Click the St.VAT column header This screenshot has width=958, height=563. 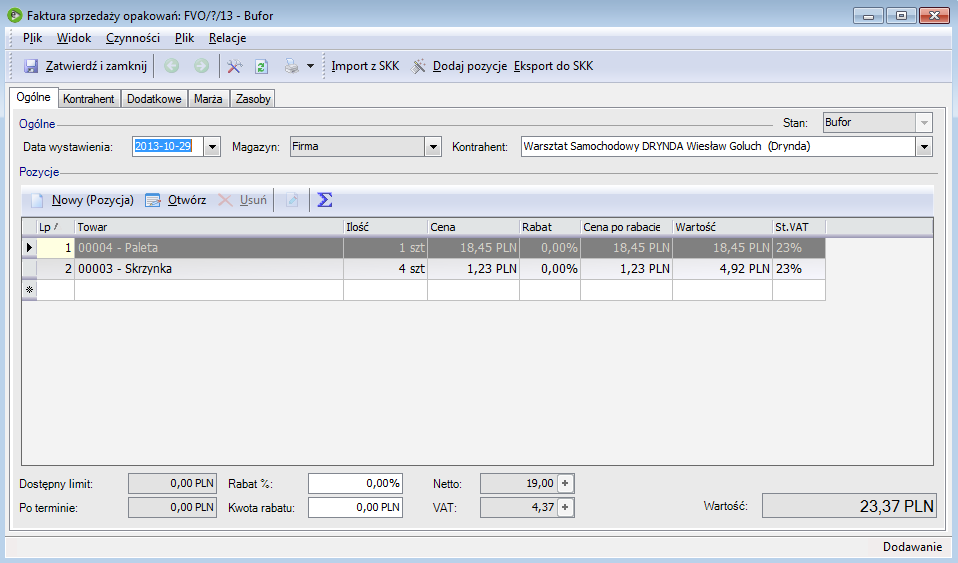coord(799,227)
